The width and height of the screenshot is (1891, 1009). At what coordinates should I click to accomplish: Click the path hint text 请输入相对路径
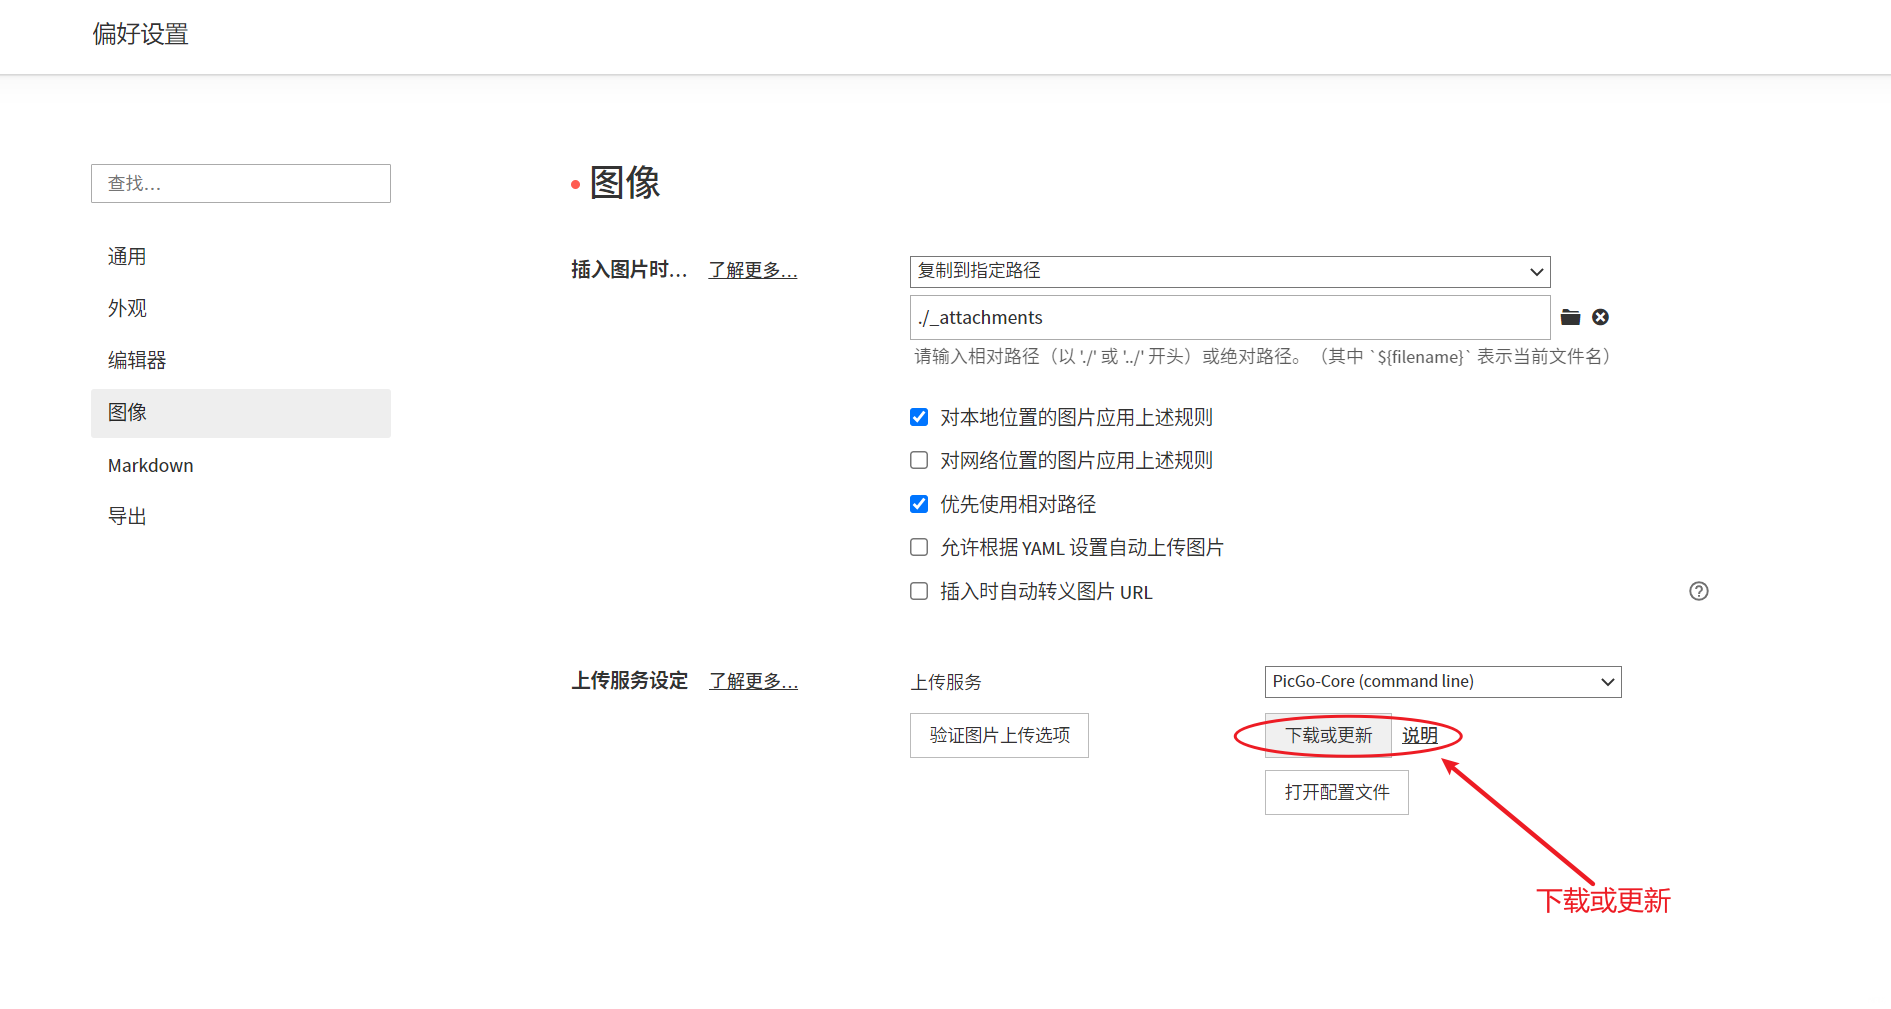1262,357
